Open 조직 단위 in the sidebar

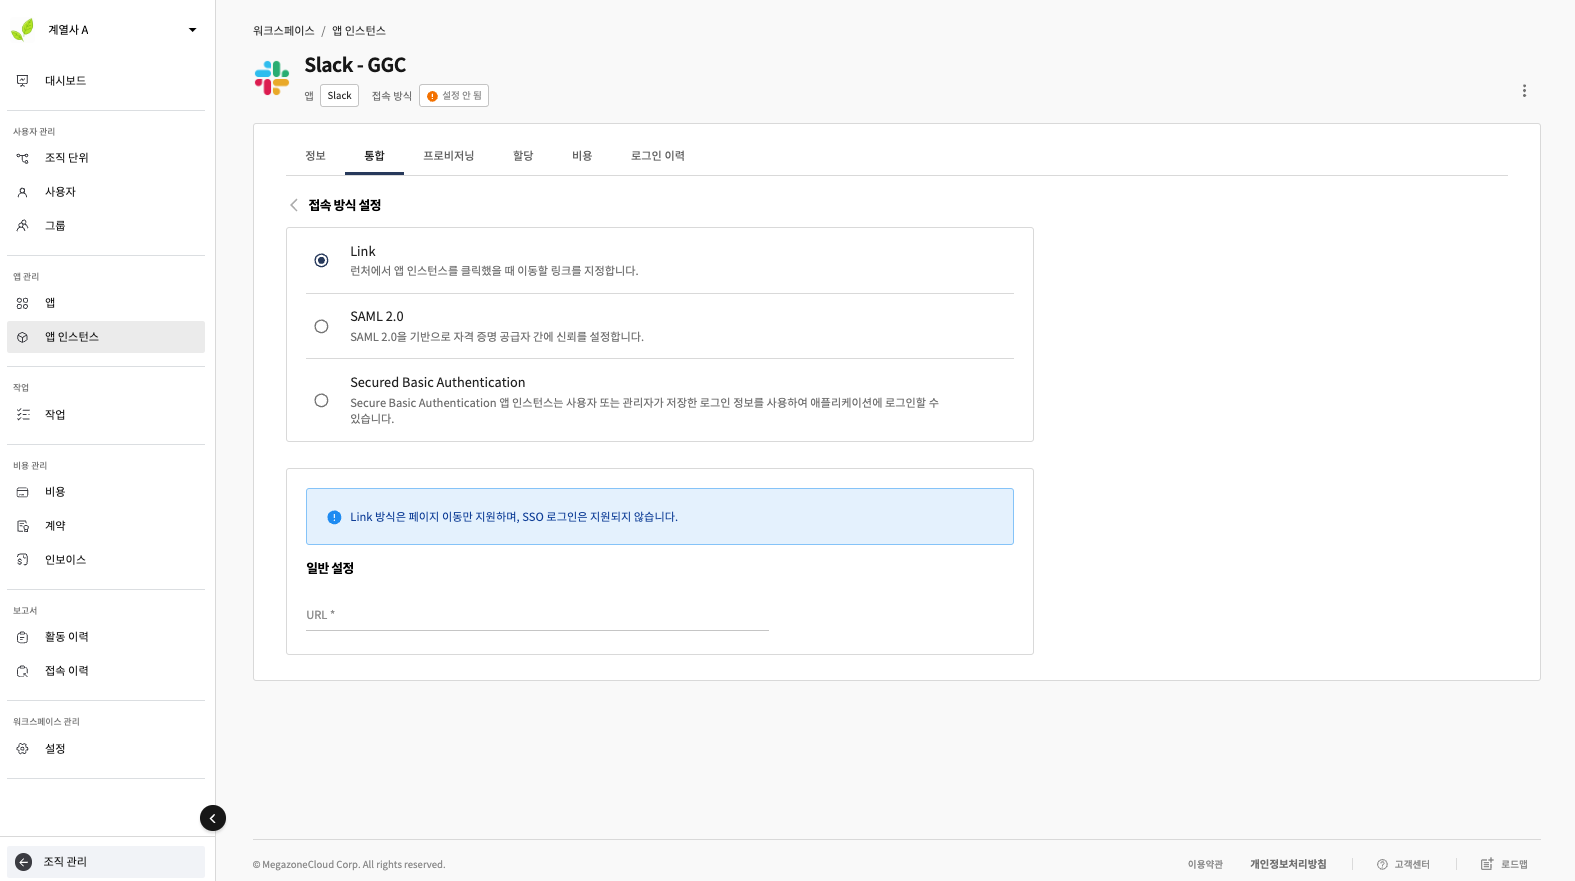pyautogui.click(x=106, y=158)
